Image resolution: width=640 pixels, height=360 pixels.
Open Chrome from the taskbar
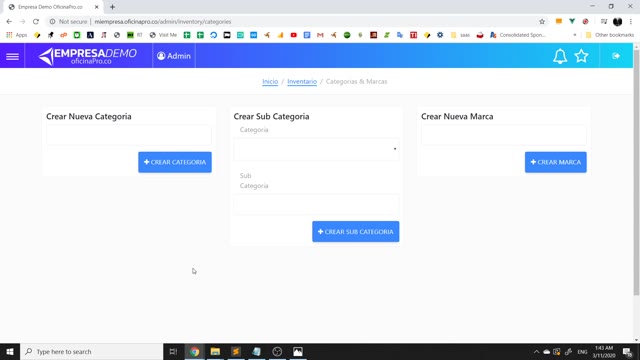(194, 351)
